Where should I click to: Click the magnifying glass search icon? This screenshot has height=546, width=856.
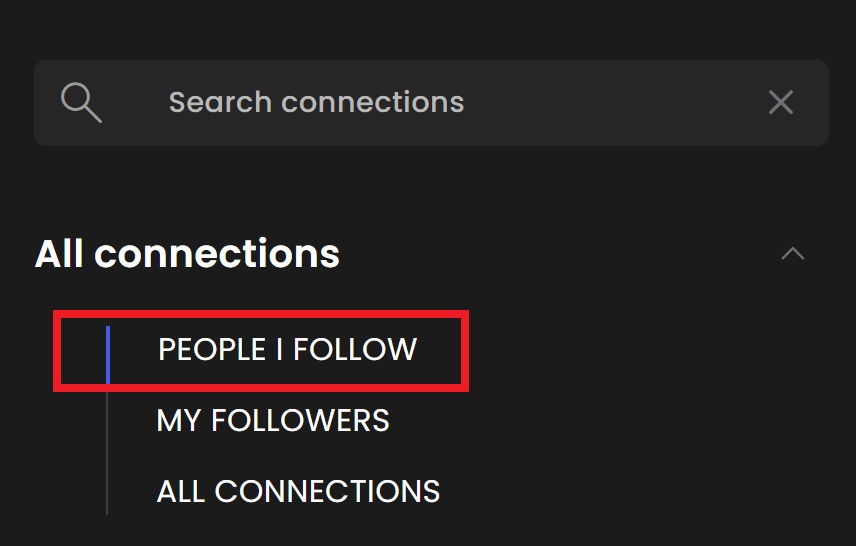pos(81,103)
